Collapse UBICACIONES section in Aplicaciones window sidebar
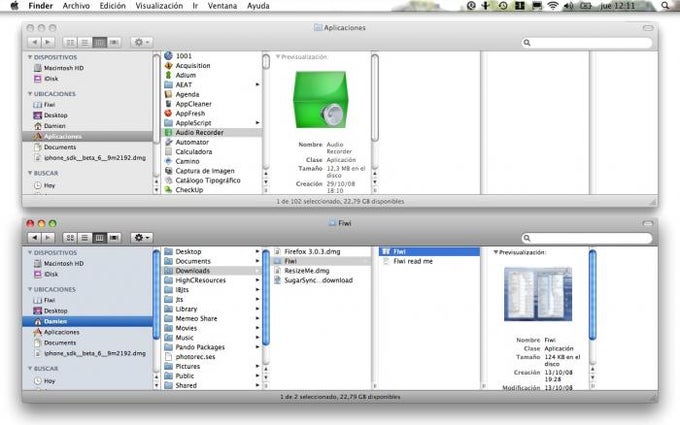The width and height of the screenshot is (680, 425). pos(30,94)
